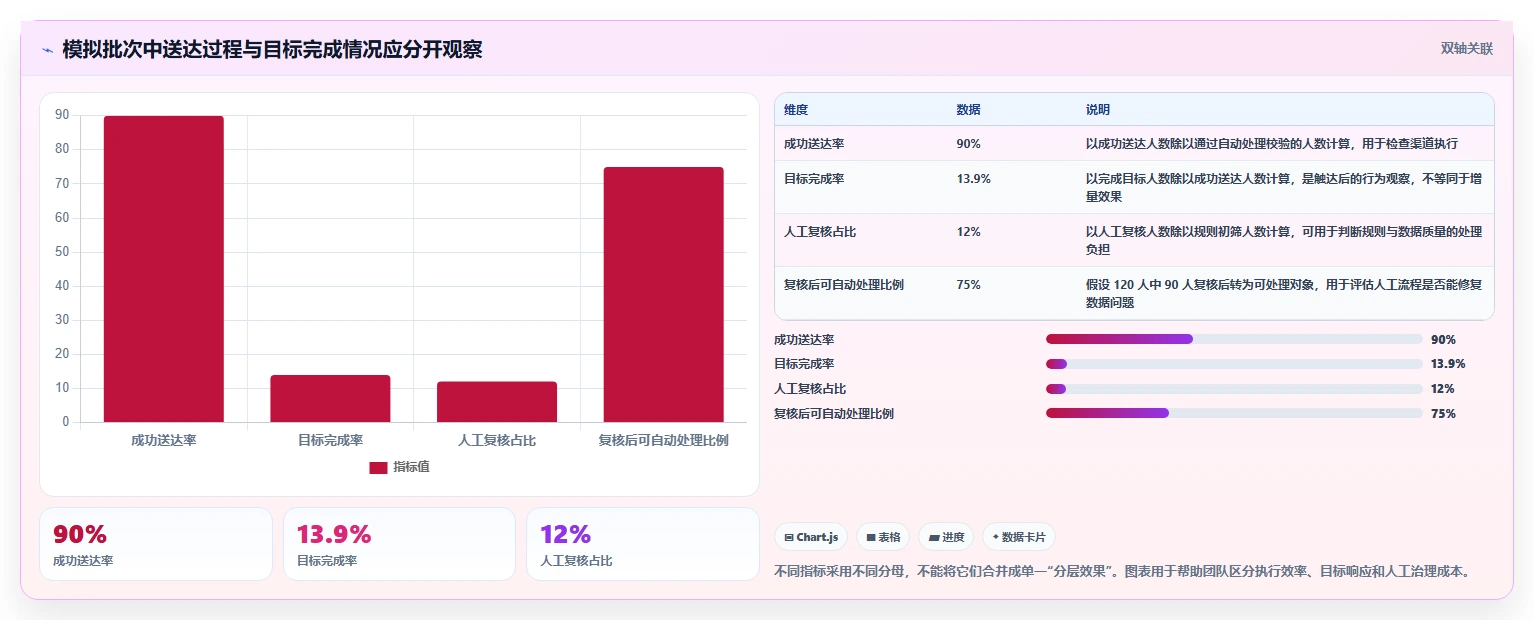Click the 目标完成率 progress bar showing 13.9%
The width and height of the screenshot is (1534, 620).
tap(1234, 364)
